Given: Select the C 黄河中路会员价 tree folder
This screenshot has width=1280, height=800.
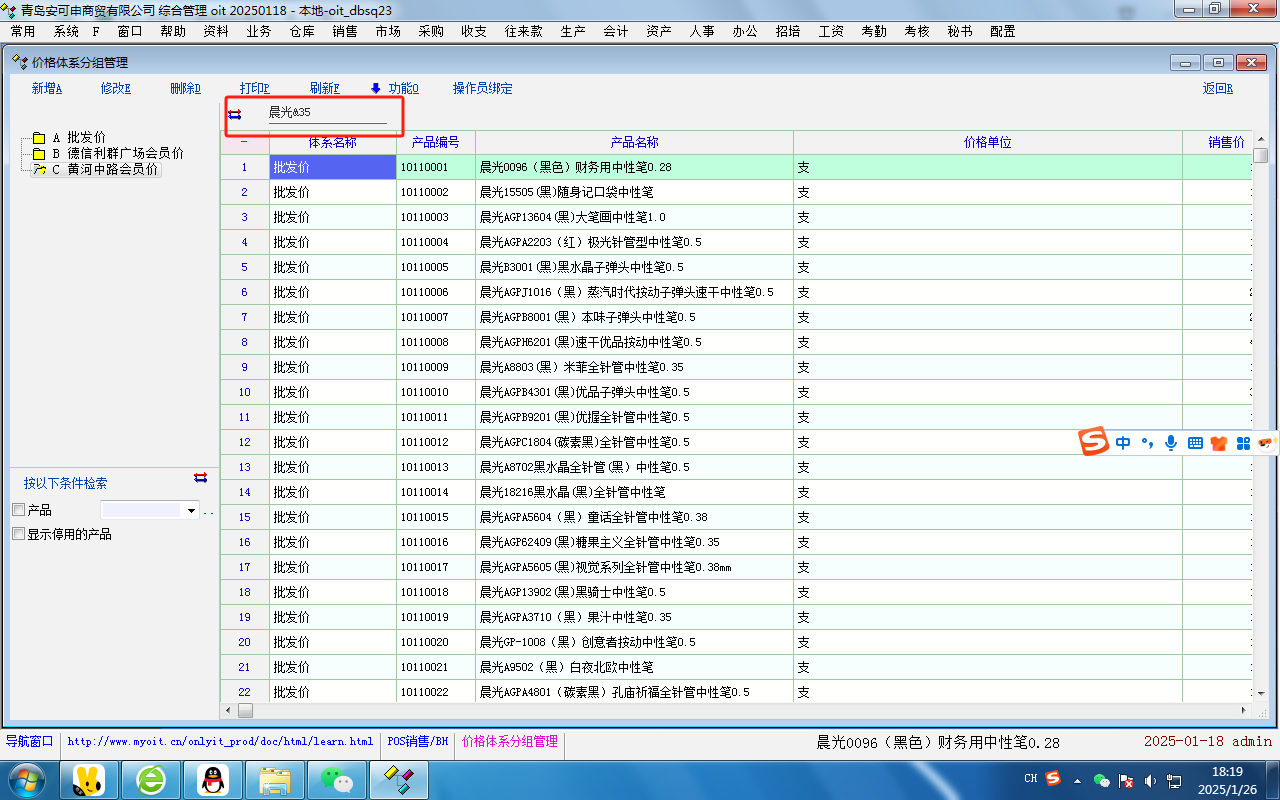Looking at the screenshot, I should [106, 170].
